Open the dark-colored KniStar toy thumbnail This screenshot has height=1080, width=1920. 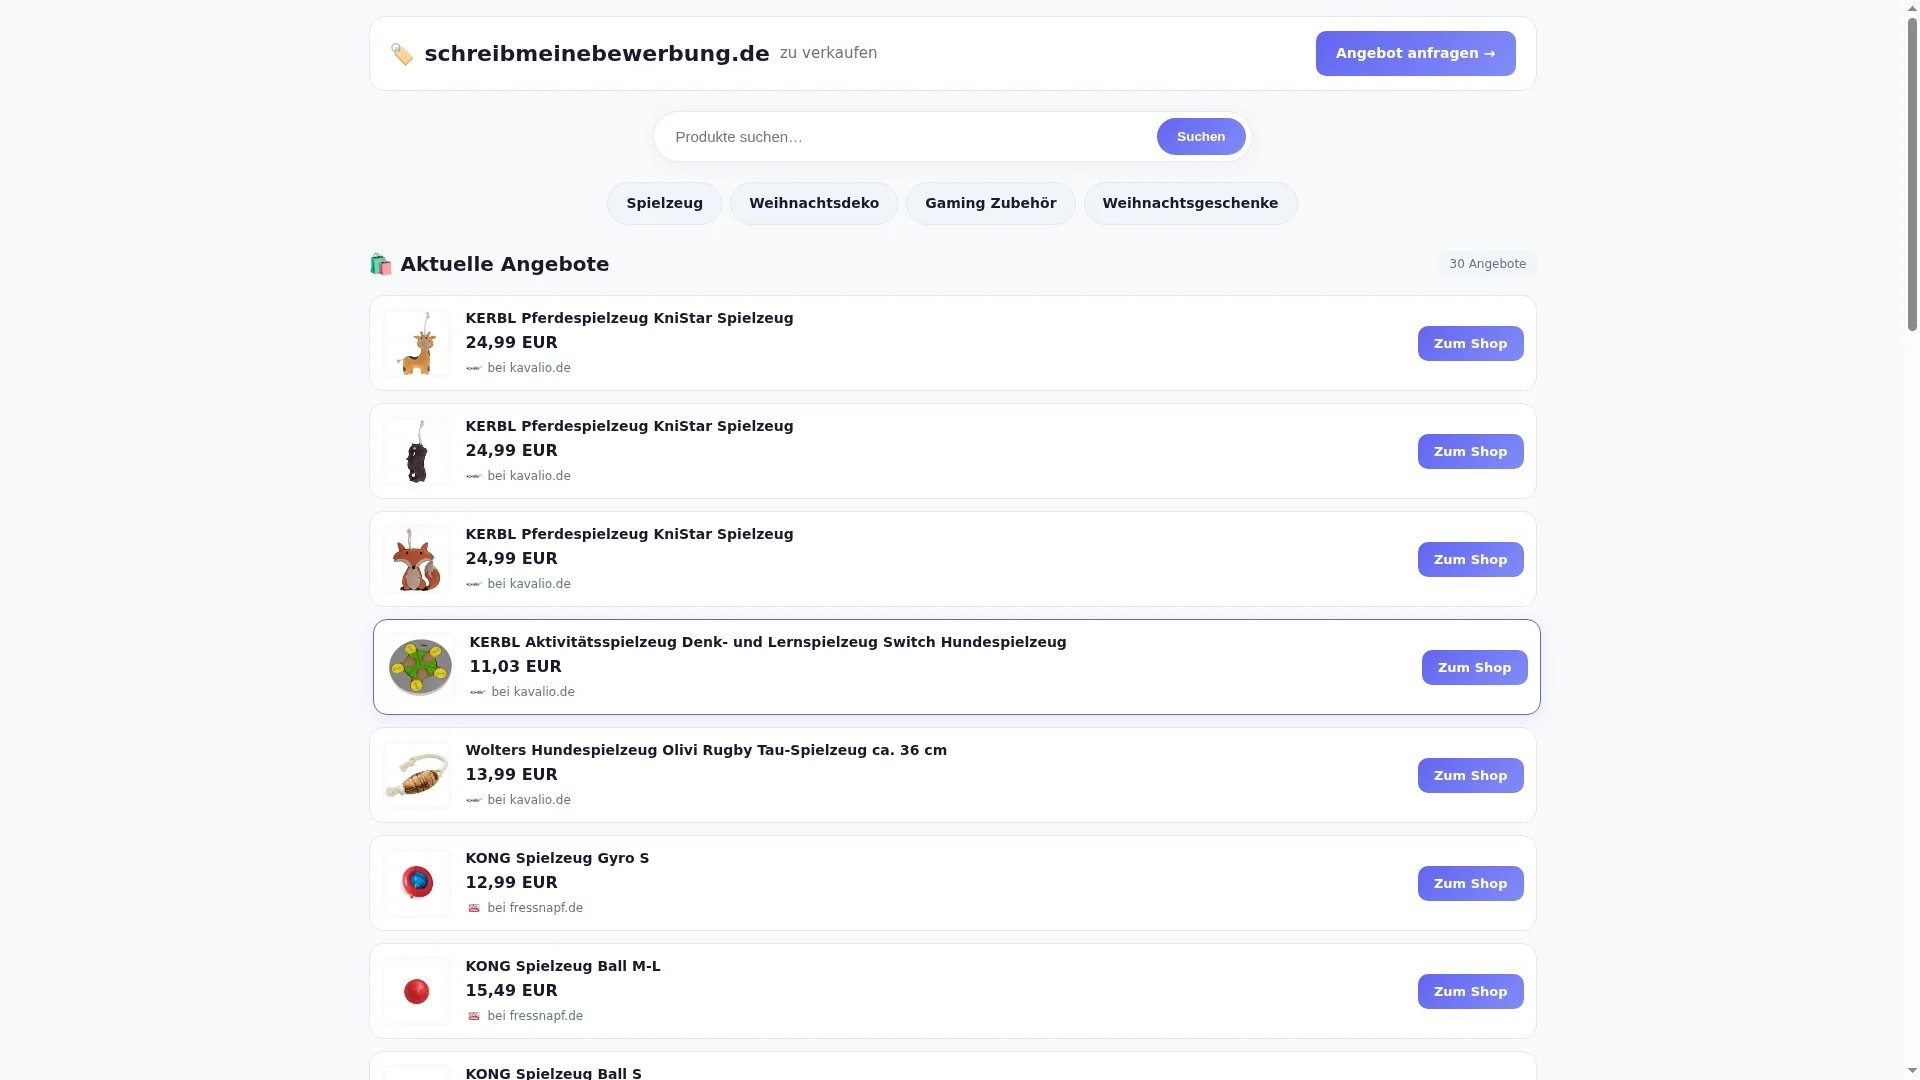(417, 451)
